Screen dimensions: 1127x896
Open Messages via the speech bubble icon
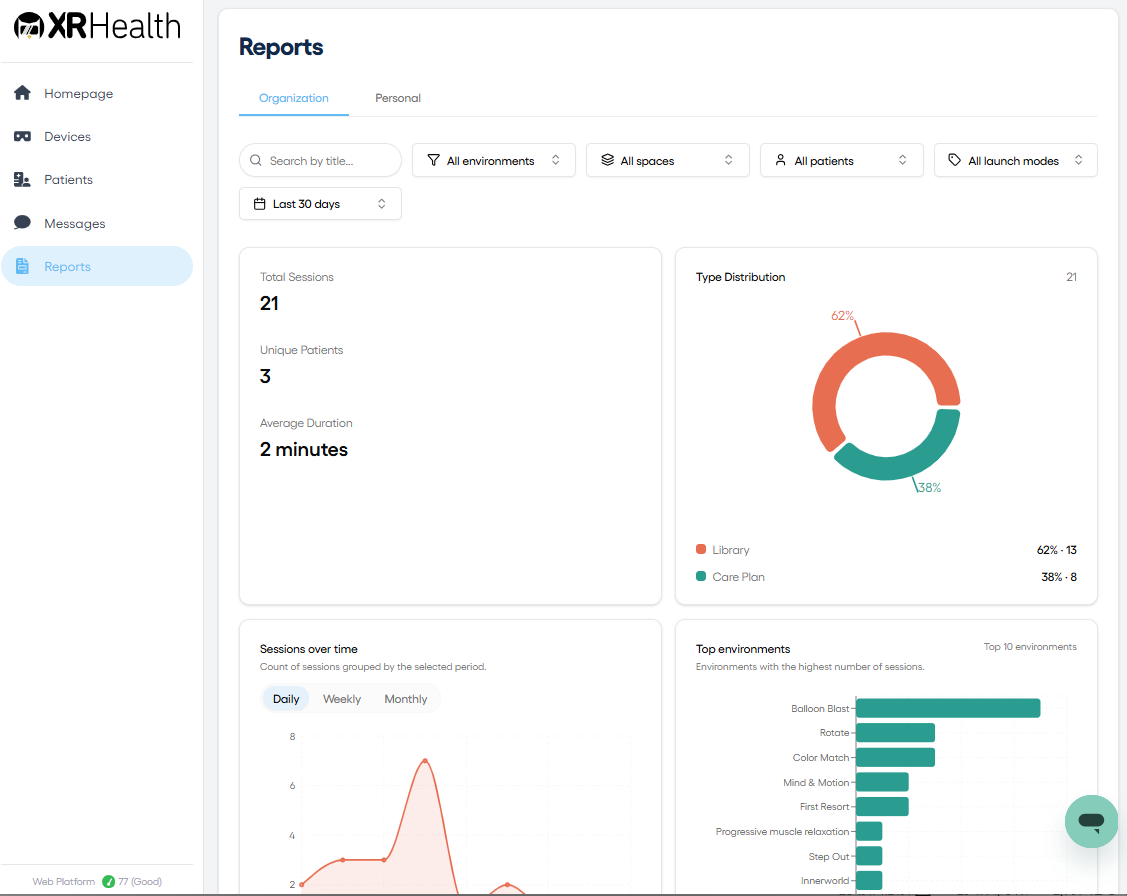point(22,223)
